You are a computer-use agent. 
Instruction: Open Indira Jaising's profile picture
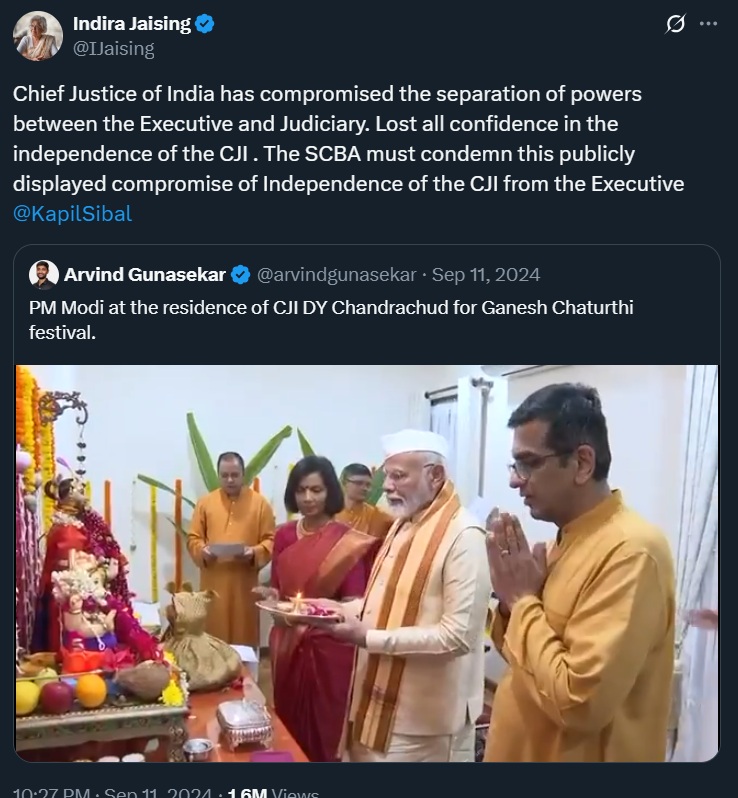38,36
